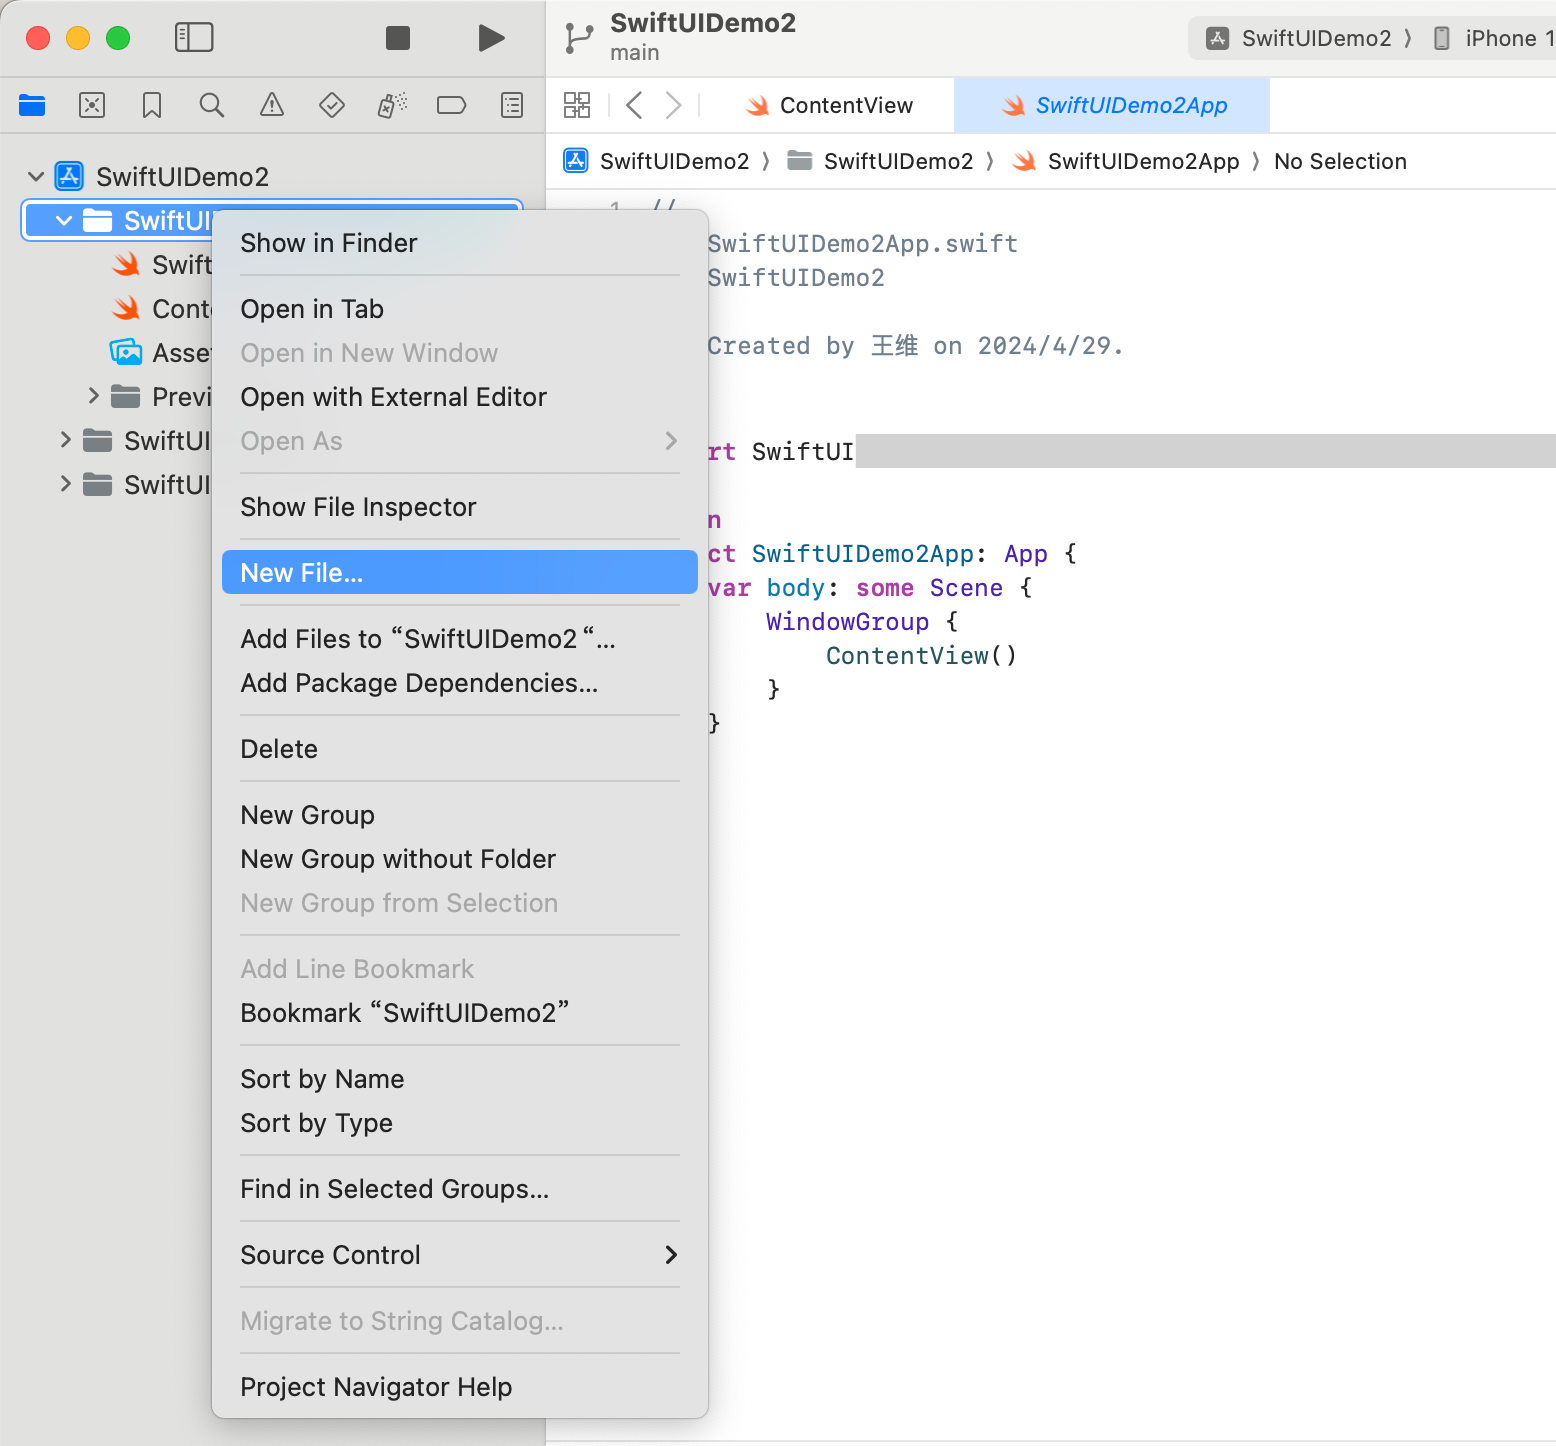Screen dimensions: 1556x1446
Task: Choose Add Files to "SwiftUIDemo2"…
Action: (x=460, y=639)
